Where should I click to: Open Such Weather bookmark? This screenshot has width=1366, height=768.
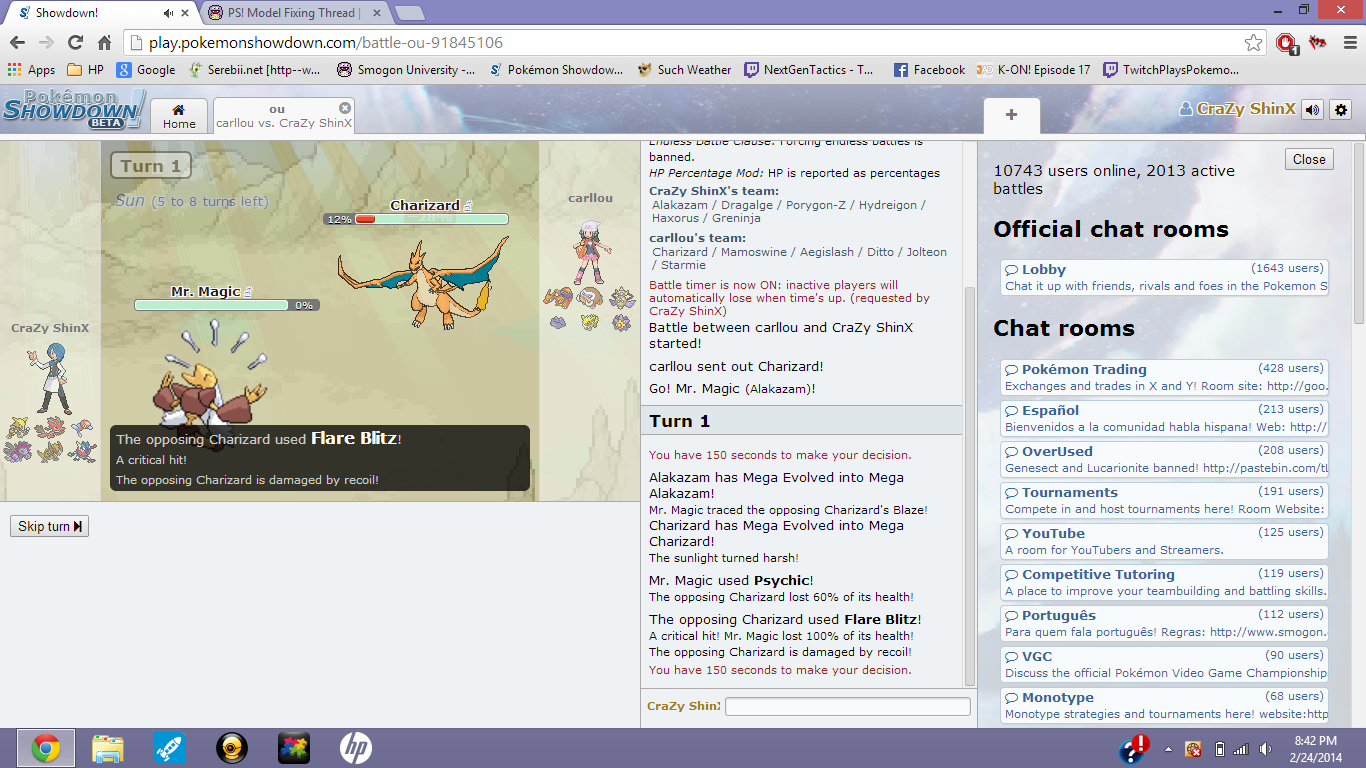click(684, 70)
